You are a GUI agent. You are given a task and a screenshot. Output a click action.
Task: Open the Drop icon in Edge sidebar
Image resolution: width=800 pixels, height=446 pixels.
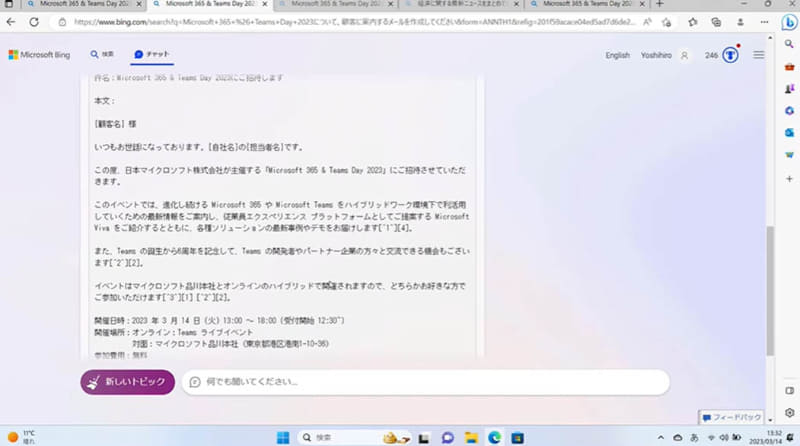[x=789, y=155]
